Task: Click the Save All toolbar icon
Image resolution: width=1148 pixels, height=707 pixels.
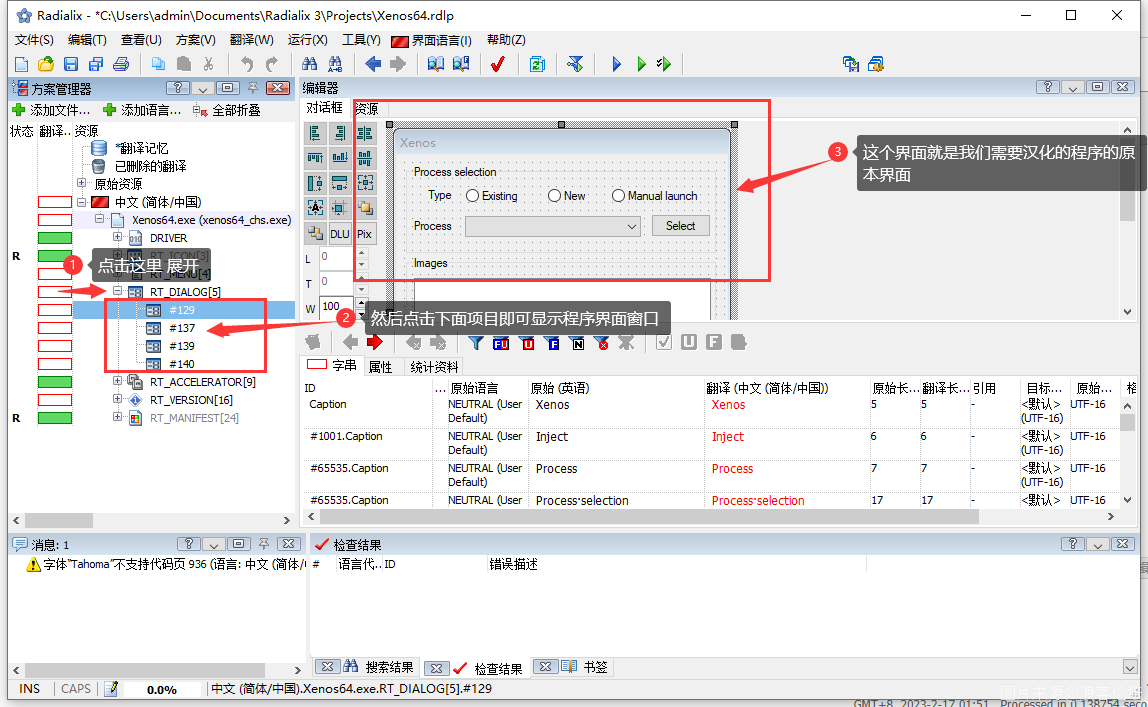Action: coord(96,64)
